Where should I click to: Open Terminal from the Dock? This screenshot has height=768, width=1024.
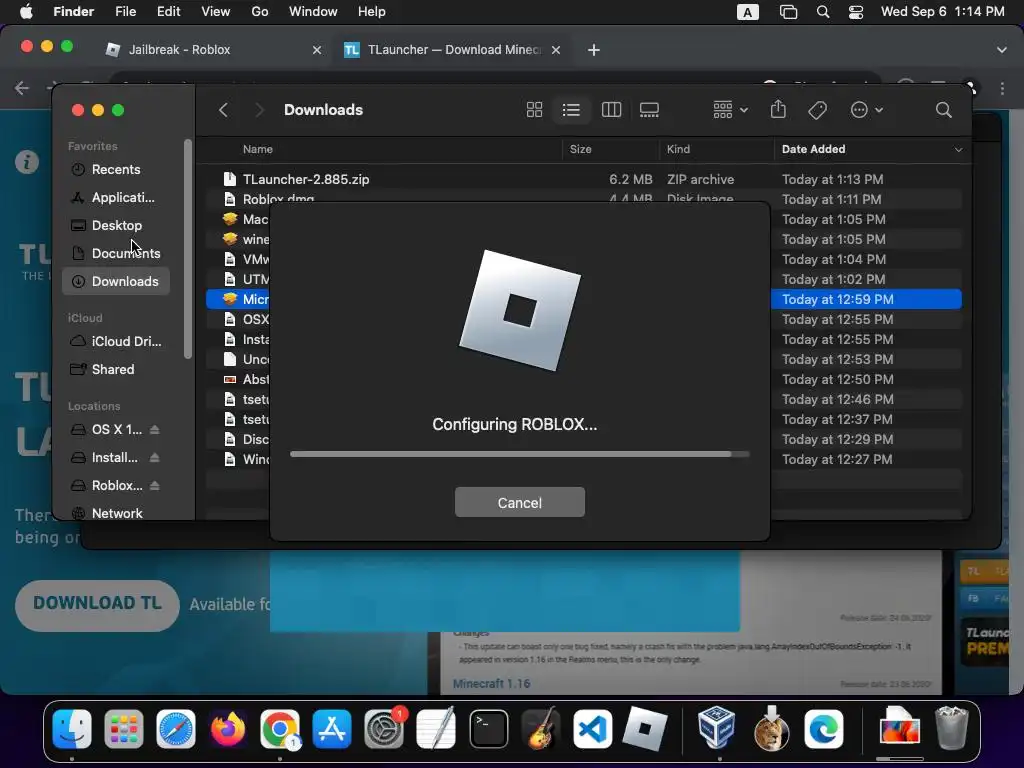pyautogui.click(x=488, y=728)
